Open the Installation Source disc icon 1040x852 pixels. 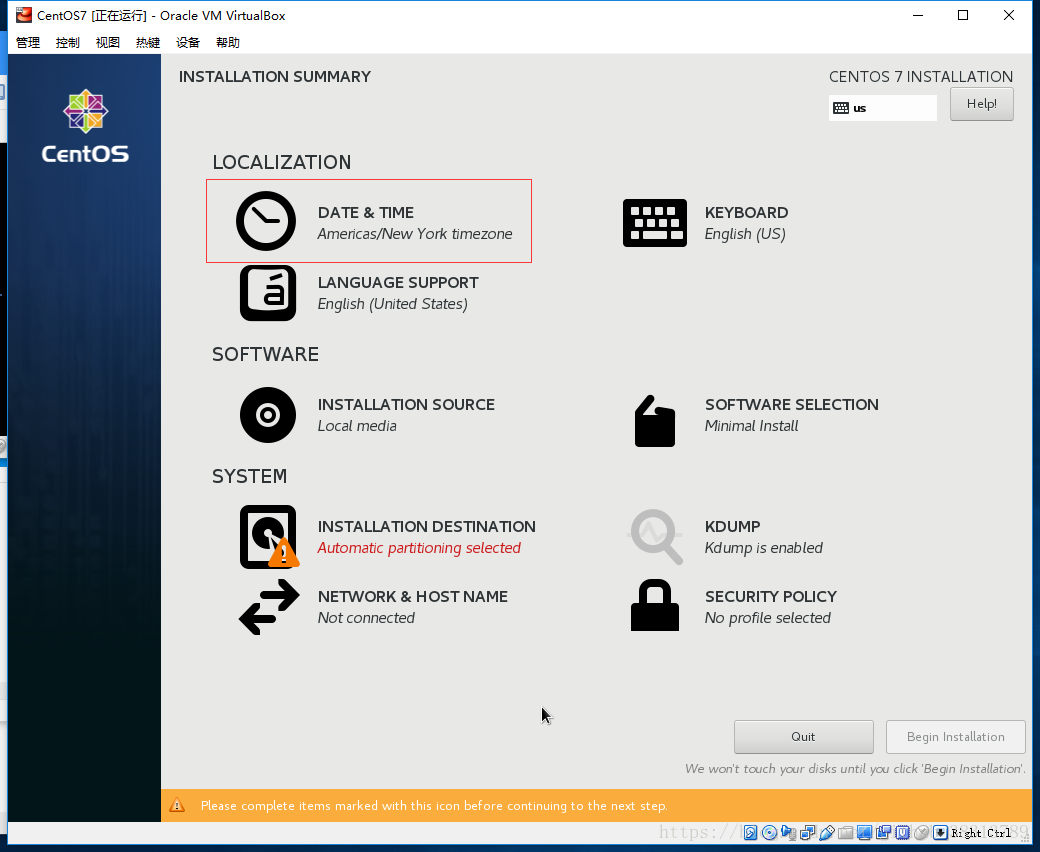268,415
